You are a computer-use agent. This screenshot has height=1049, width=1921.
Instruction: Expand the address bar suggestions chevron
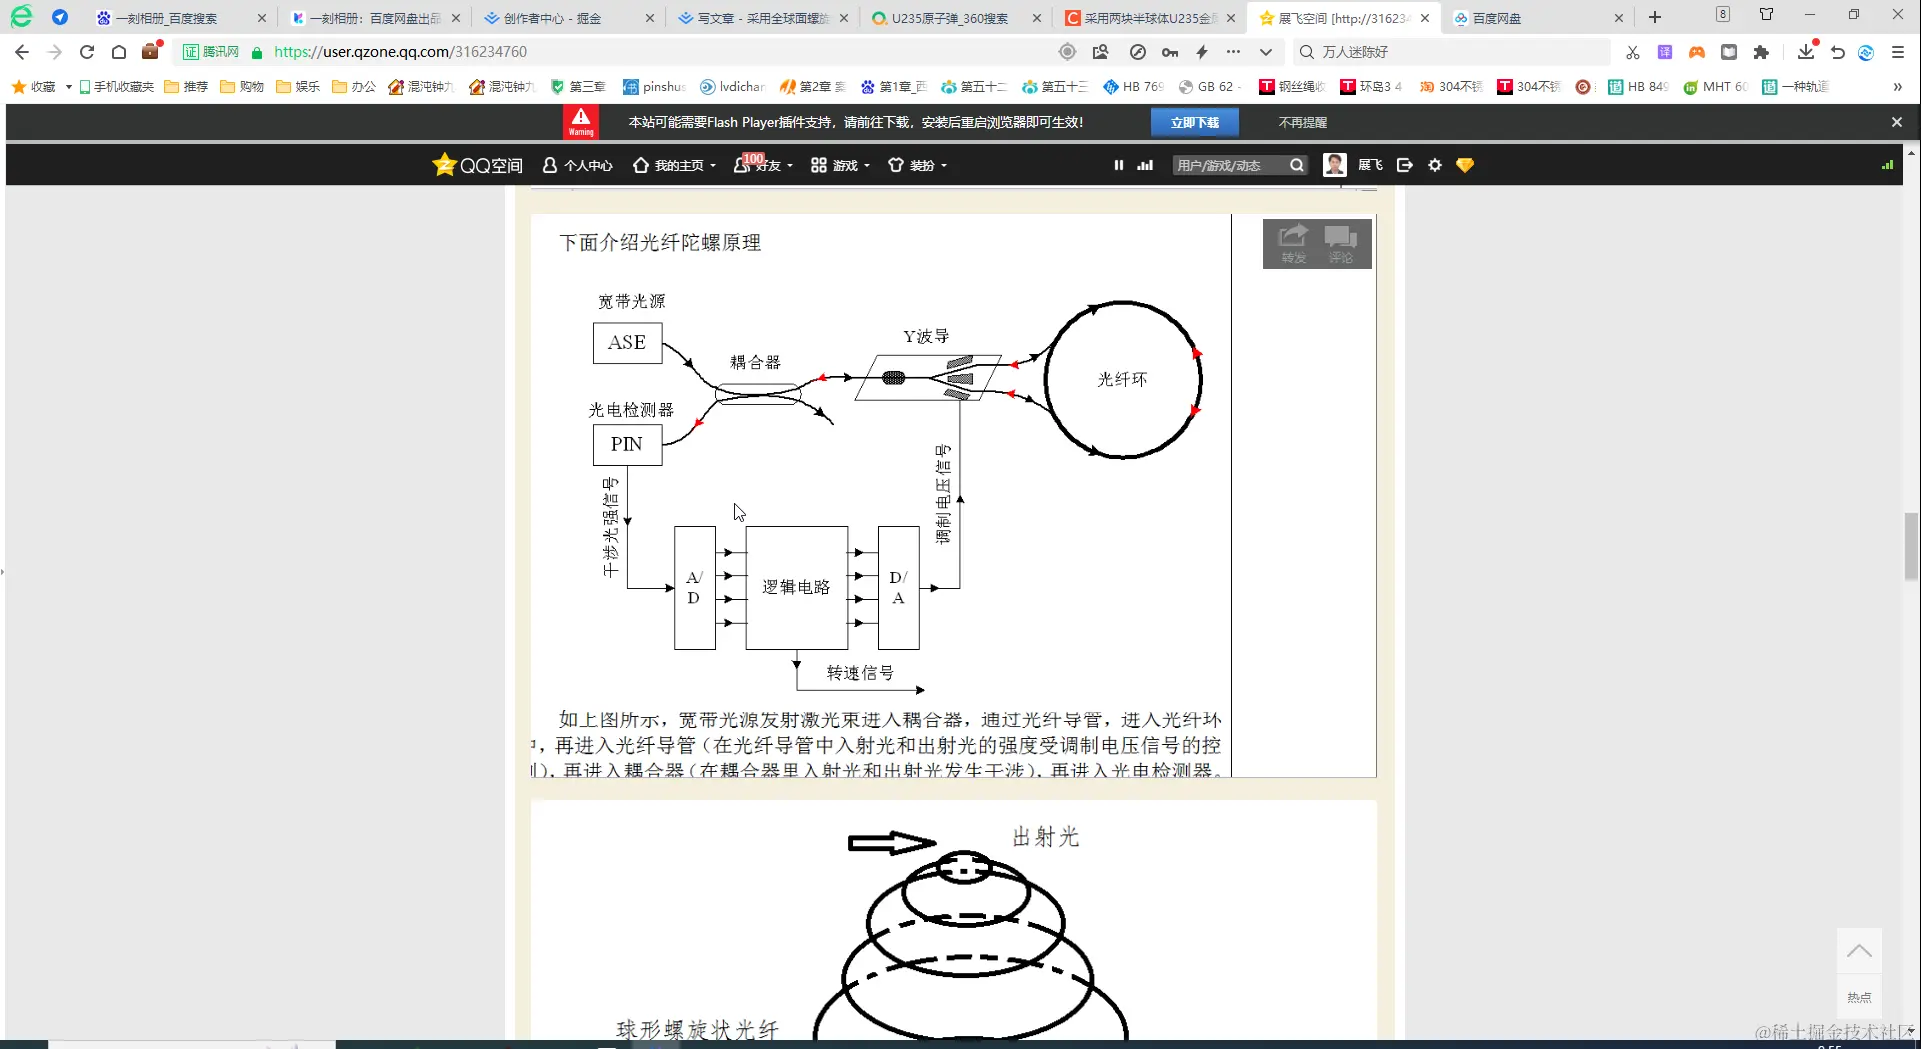pos(1266,51)
